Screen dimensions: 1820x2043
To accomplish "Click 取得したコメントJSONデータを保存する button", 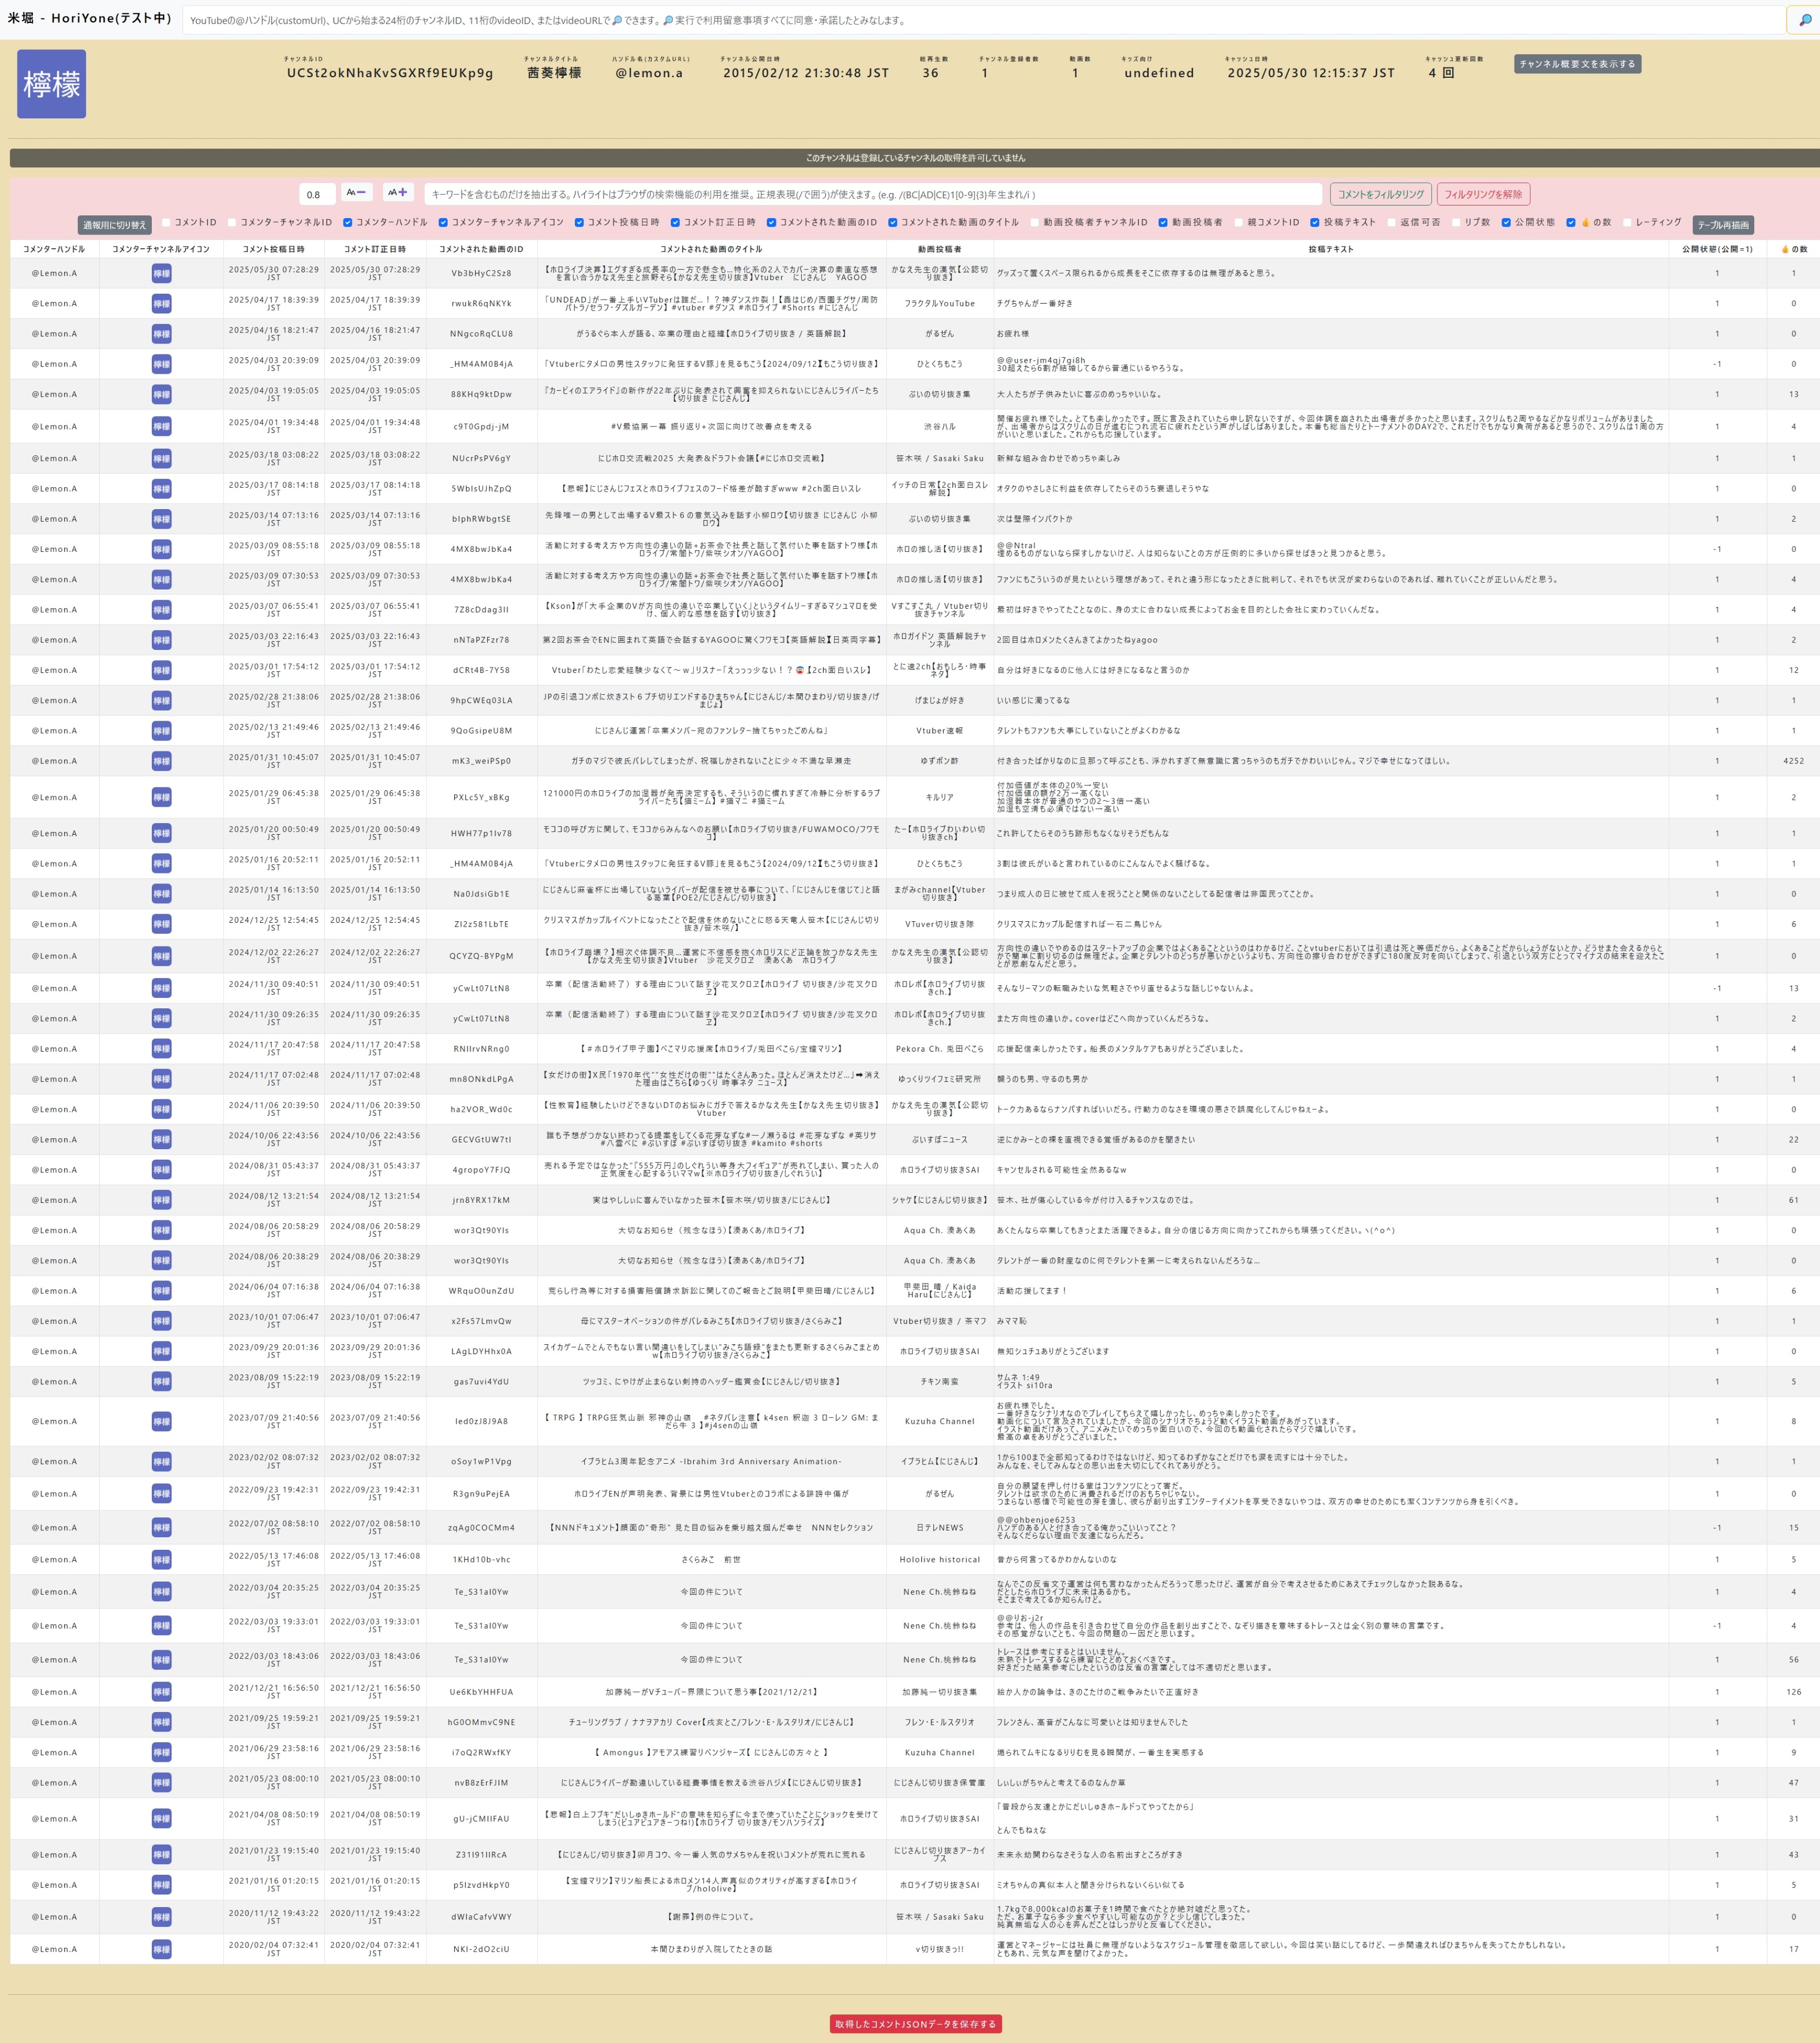I will click(x=915, y=2024).
